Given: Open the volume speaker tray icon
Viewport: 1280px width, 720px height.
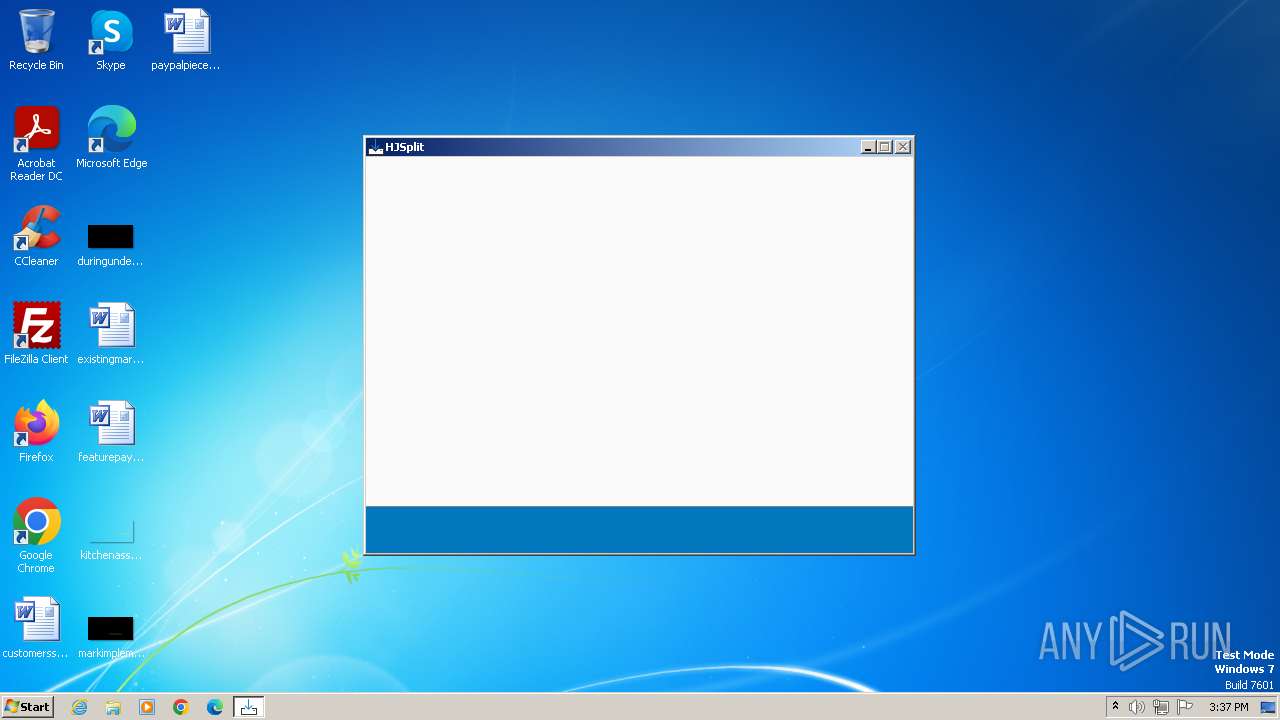Looking at the screenshot, I should pyautogui.click(x=1137, y=707).
